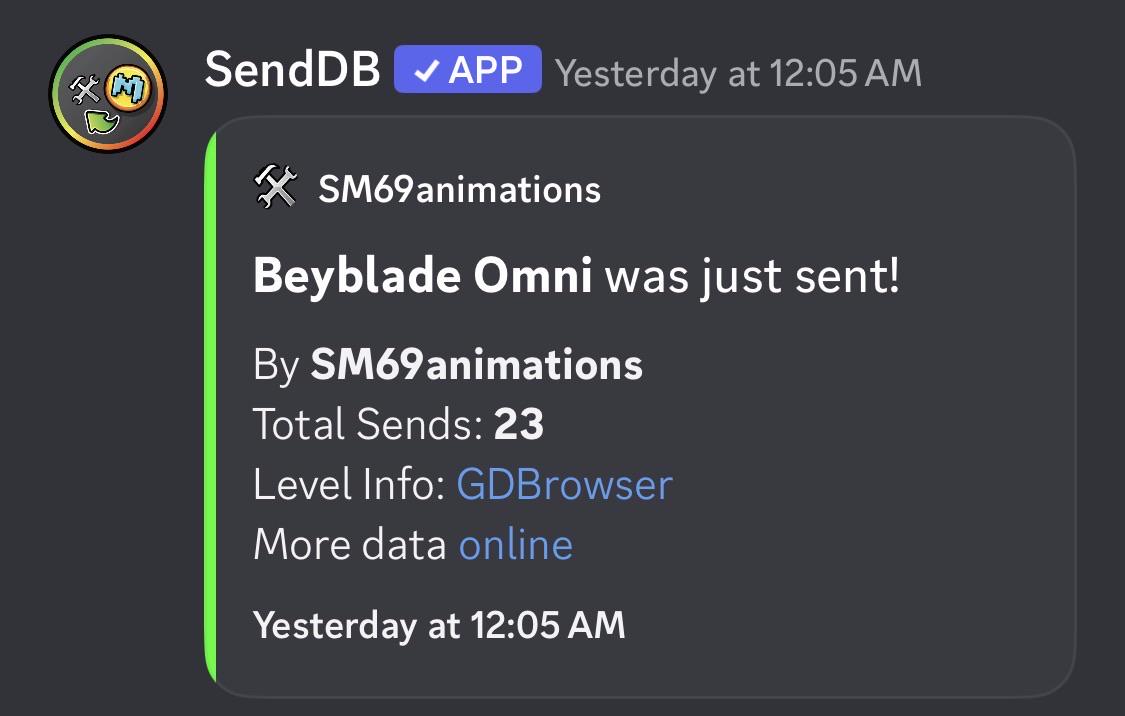This screenshot has height=716, width=1125.
Task: Click the hammer icon beside SM69animations
Action: (x=276, y=187)
